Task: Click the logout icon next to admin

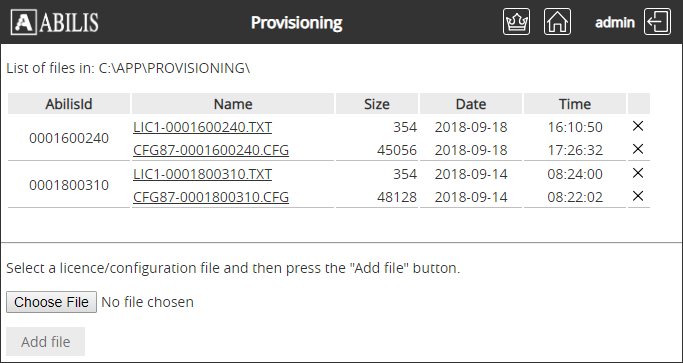Action: [657, 22]
